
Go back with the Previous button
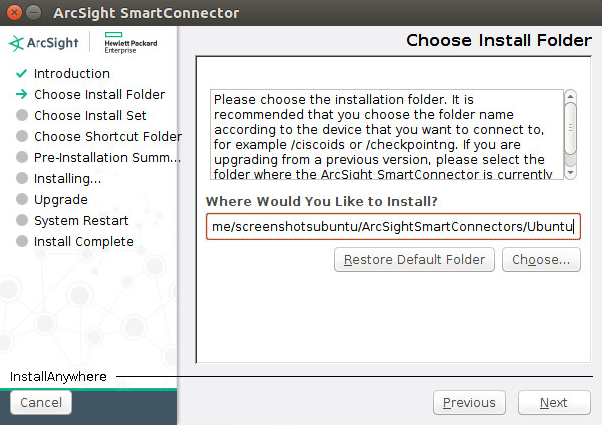pyautogui.click(x=468, y=403)
